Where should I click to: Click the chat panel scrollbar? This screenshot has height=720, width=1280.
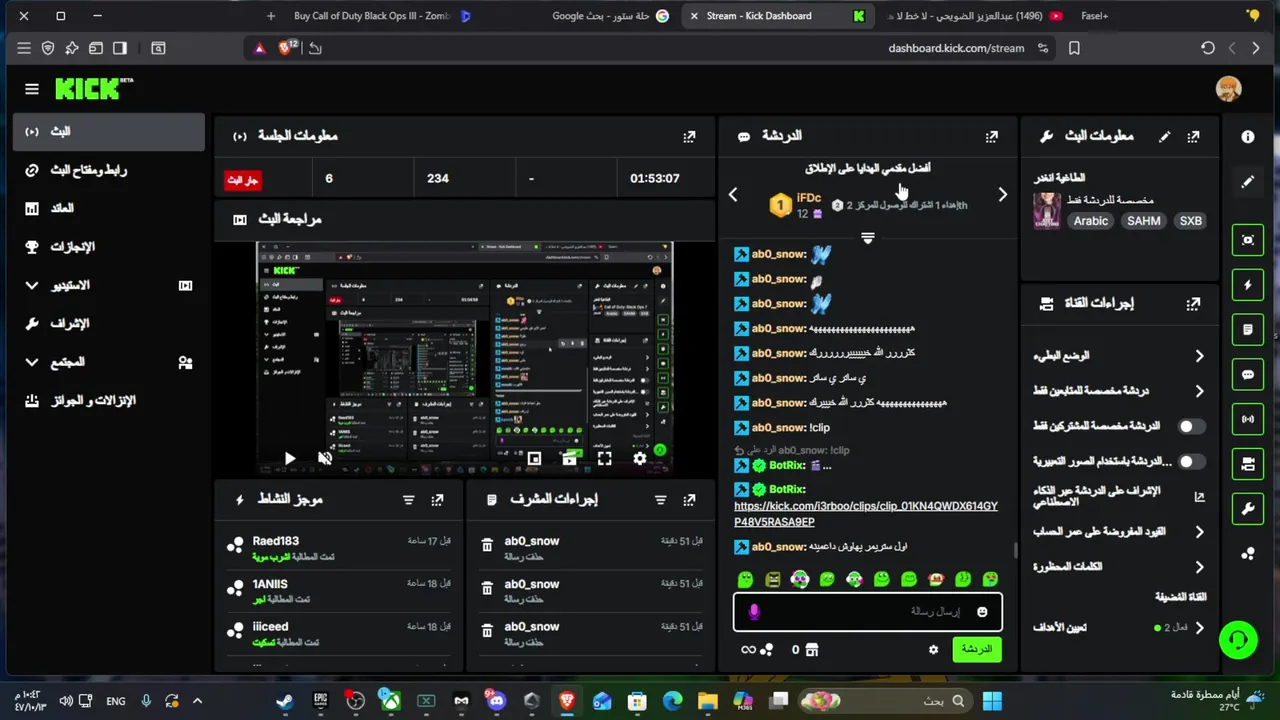[x=1014, y=550]
